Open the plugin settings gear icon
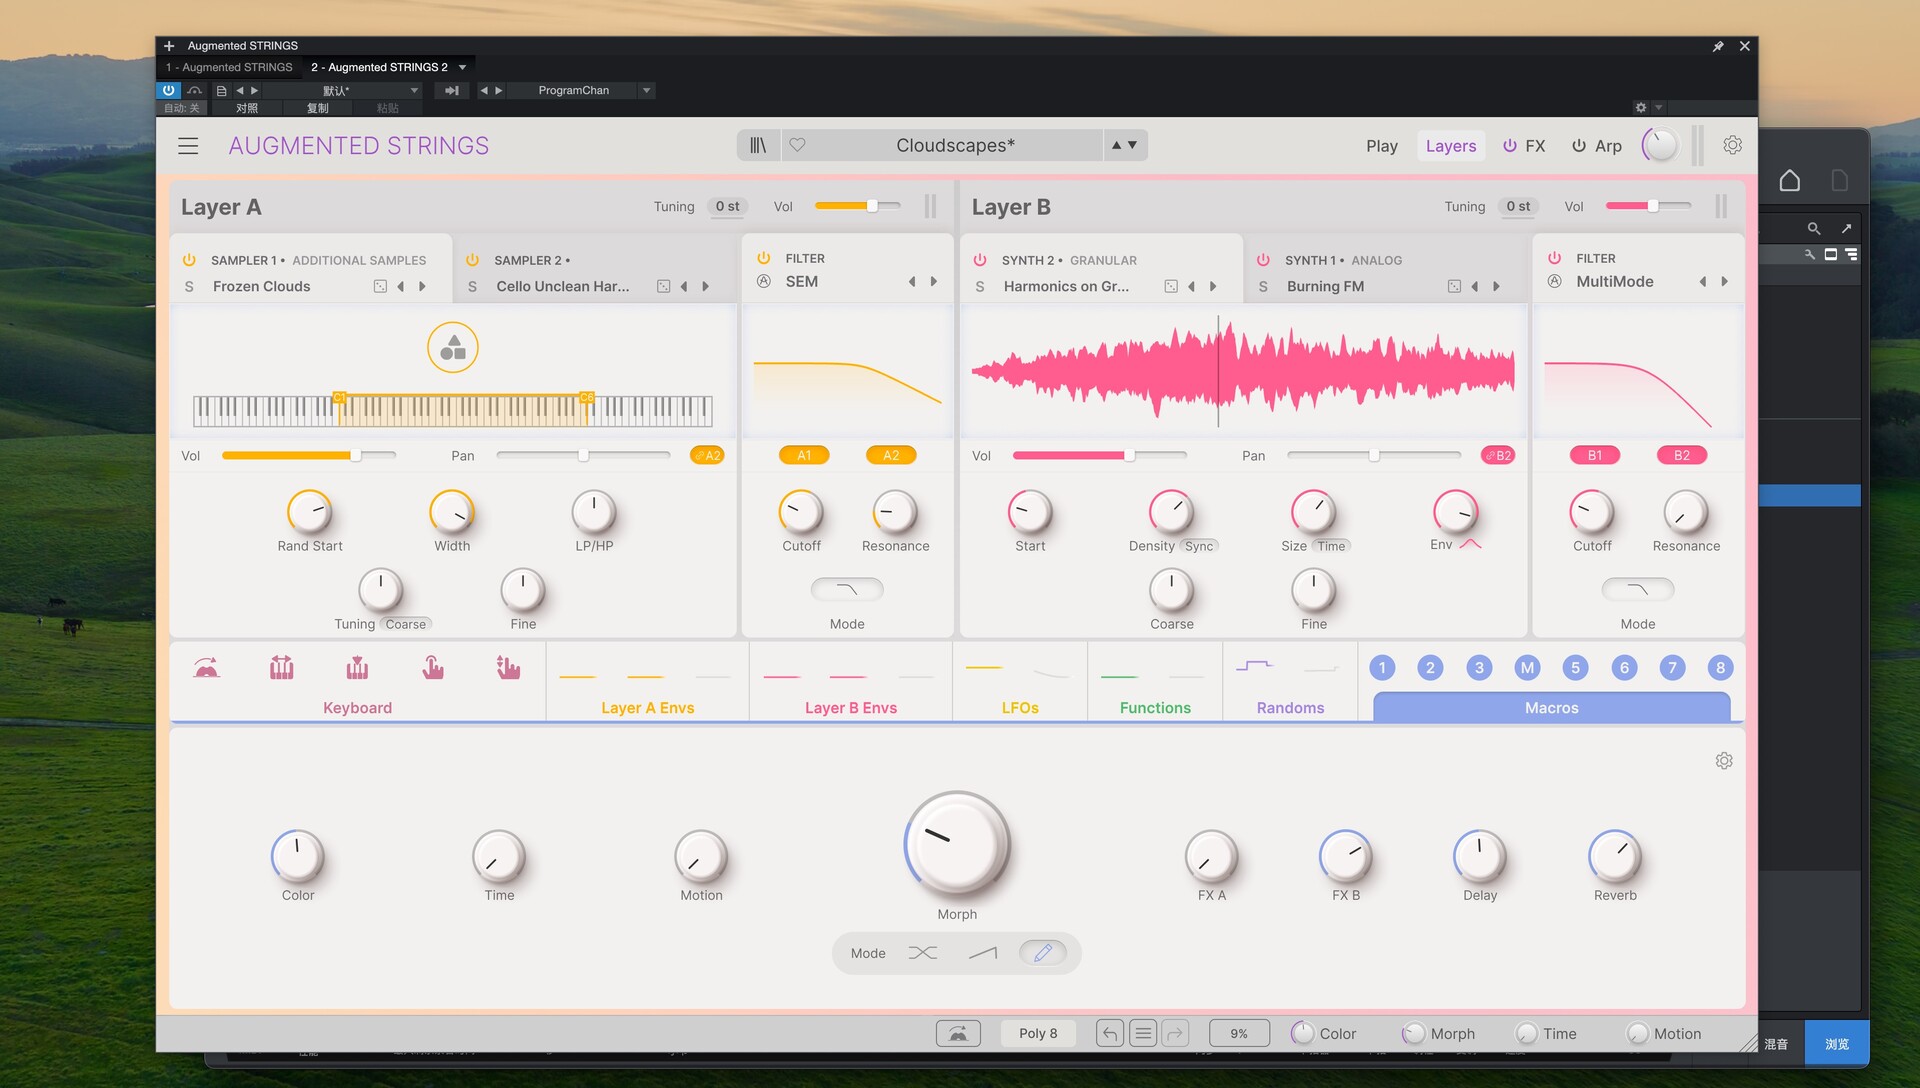Image resolution: width=1920 pixels, height=1088 pixels. (x=1732, y=145)
